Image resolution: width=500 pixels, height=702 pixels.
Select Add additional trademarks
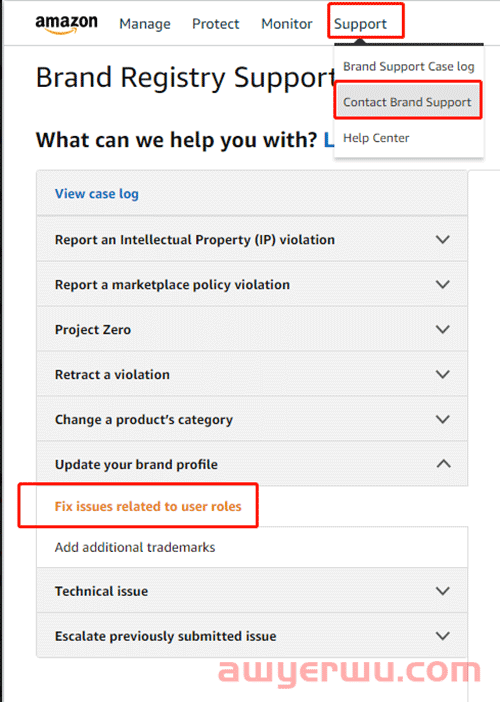click(135, 547)
